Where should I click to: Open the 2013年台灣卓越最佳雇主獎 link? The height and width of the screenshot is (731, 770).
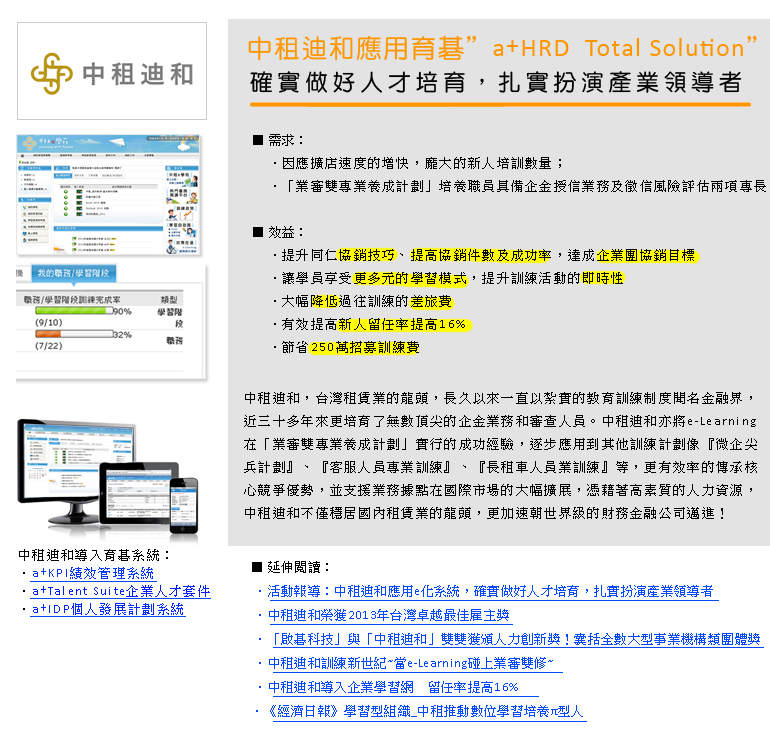(389, 615)
